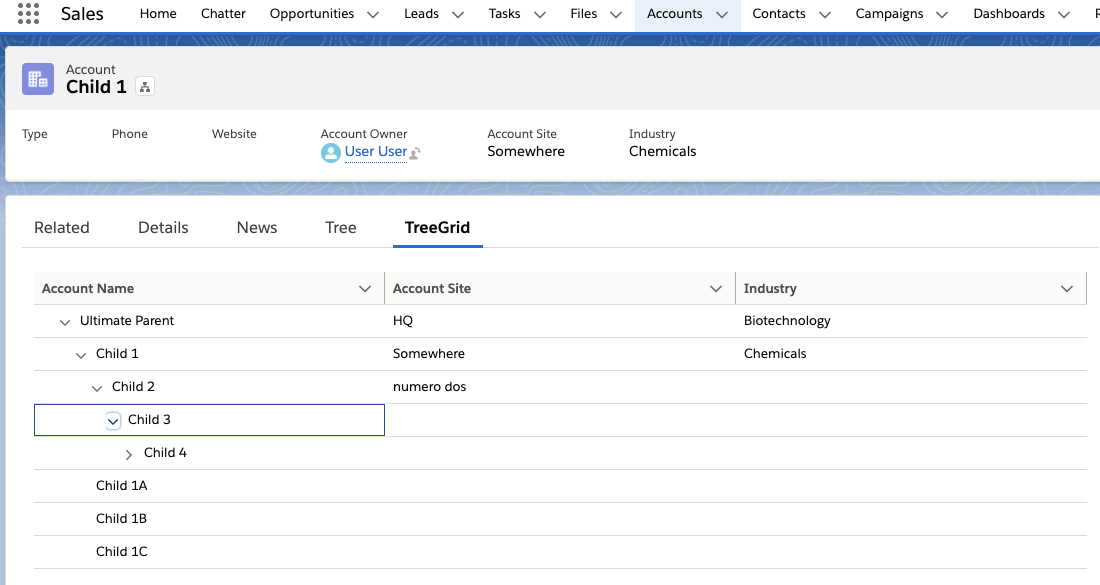
Task: Switch to the Details tab
Action: [163, 228]
